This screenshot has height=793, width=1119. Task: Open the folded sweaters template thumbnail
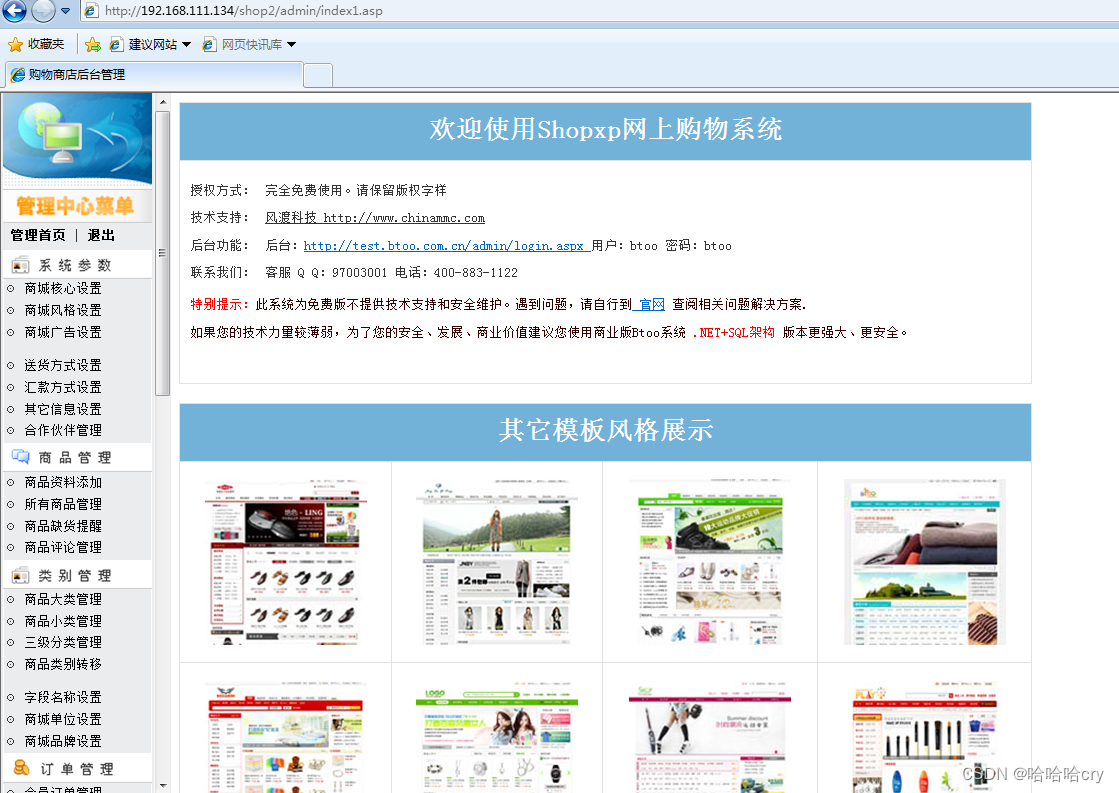click(x=925, y=562)
